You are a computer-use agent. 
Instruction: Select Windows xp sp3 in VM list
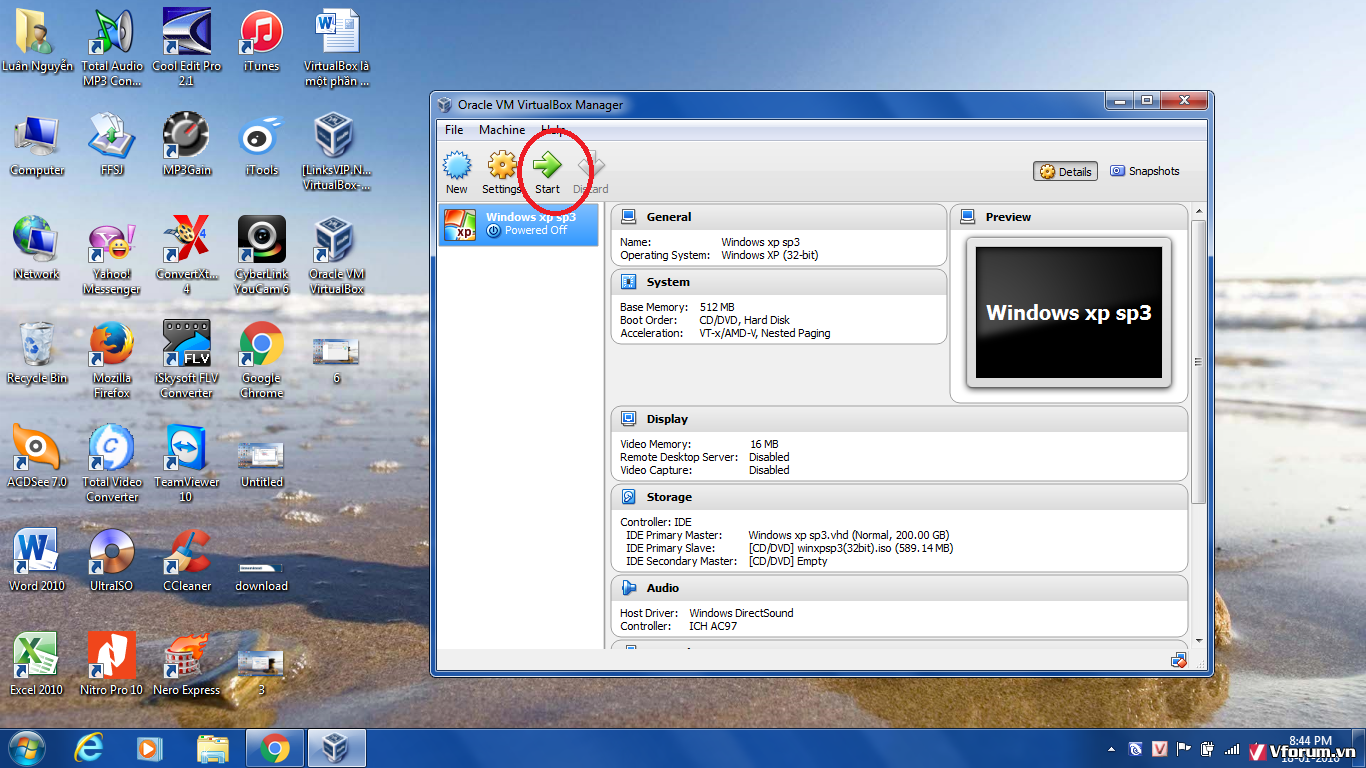point(519,224)
